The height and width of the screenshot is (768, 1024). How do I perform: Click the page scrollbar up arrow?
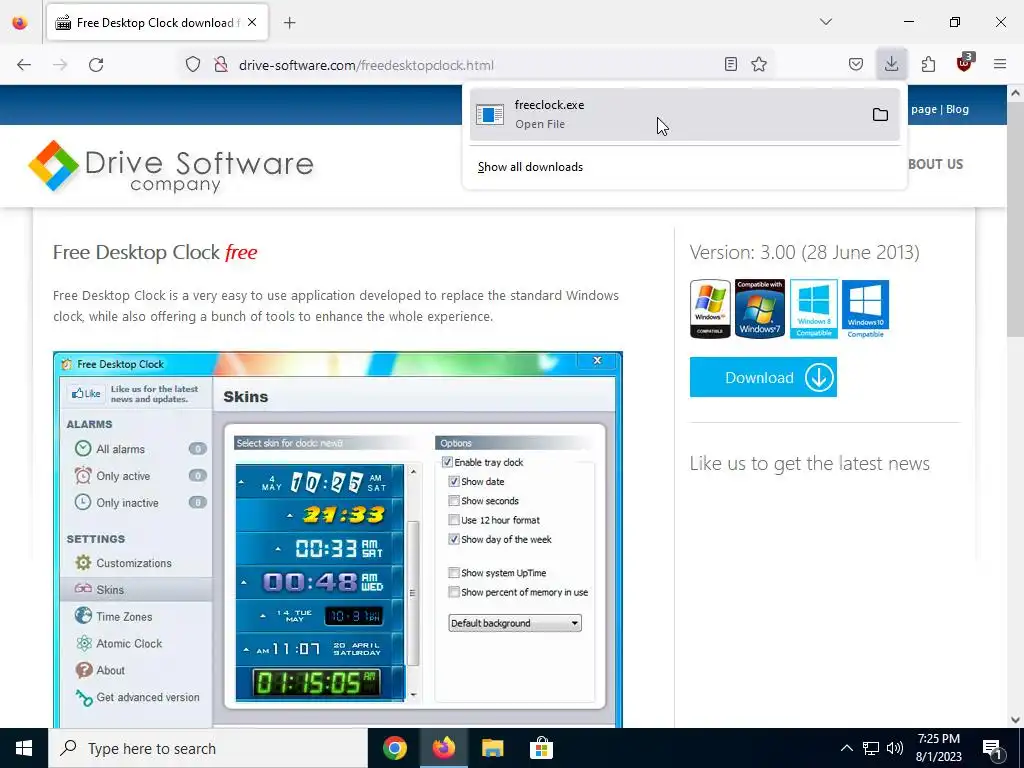click(1016, 93)
